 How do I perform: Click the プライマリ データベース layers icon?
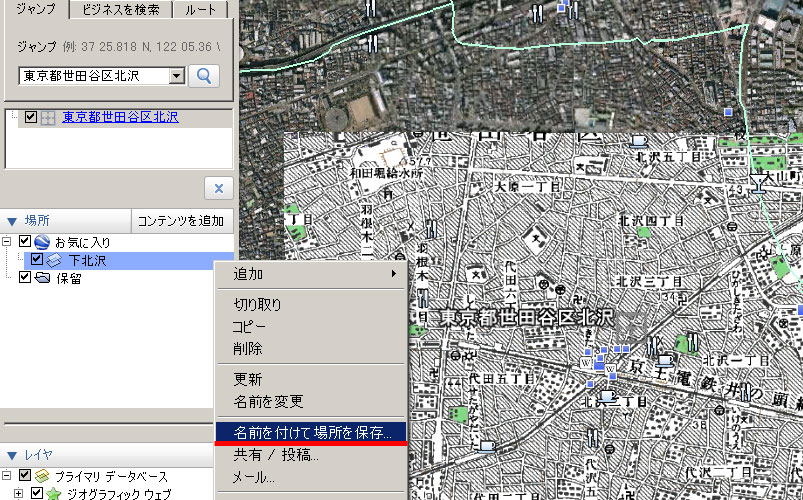click(42, 476)
